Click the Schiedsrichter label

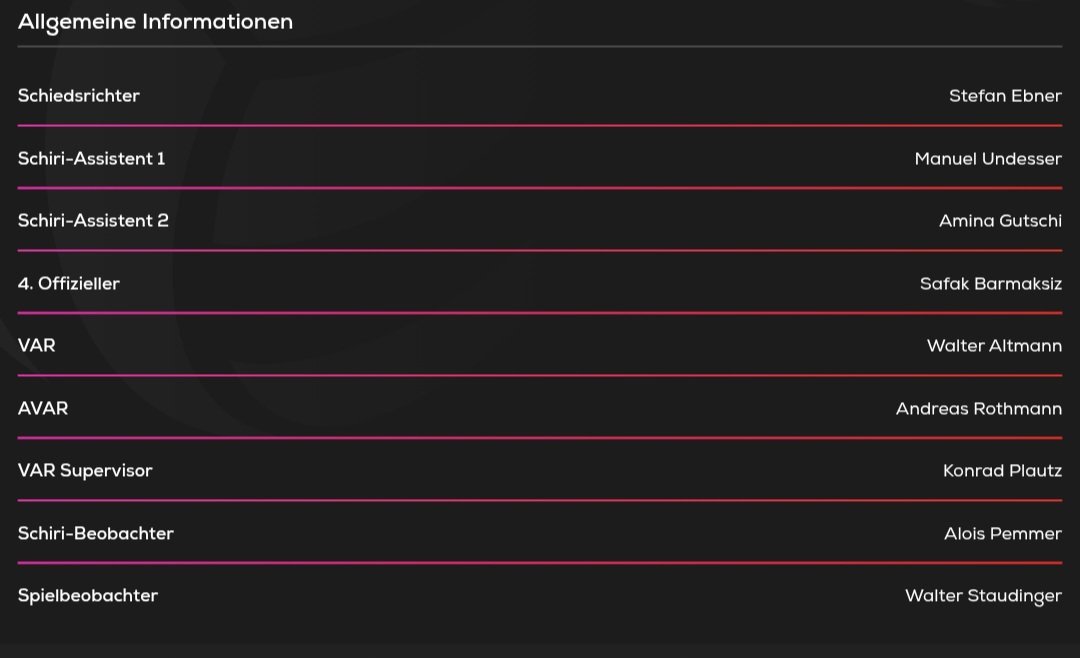(x=79, y=96)
